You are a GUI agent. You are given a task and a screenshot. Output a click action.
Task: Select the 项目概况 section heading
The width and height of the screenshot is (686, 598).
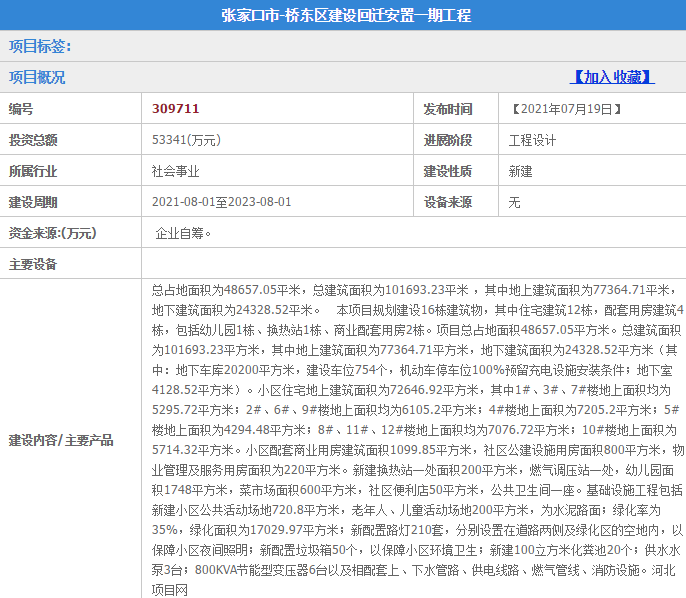coord(37,77)
